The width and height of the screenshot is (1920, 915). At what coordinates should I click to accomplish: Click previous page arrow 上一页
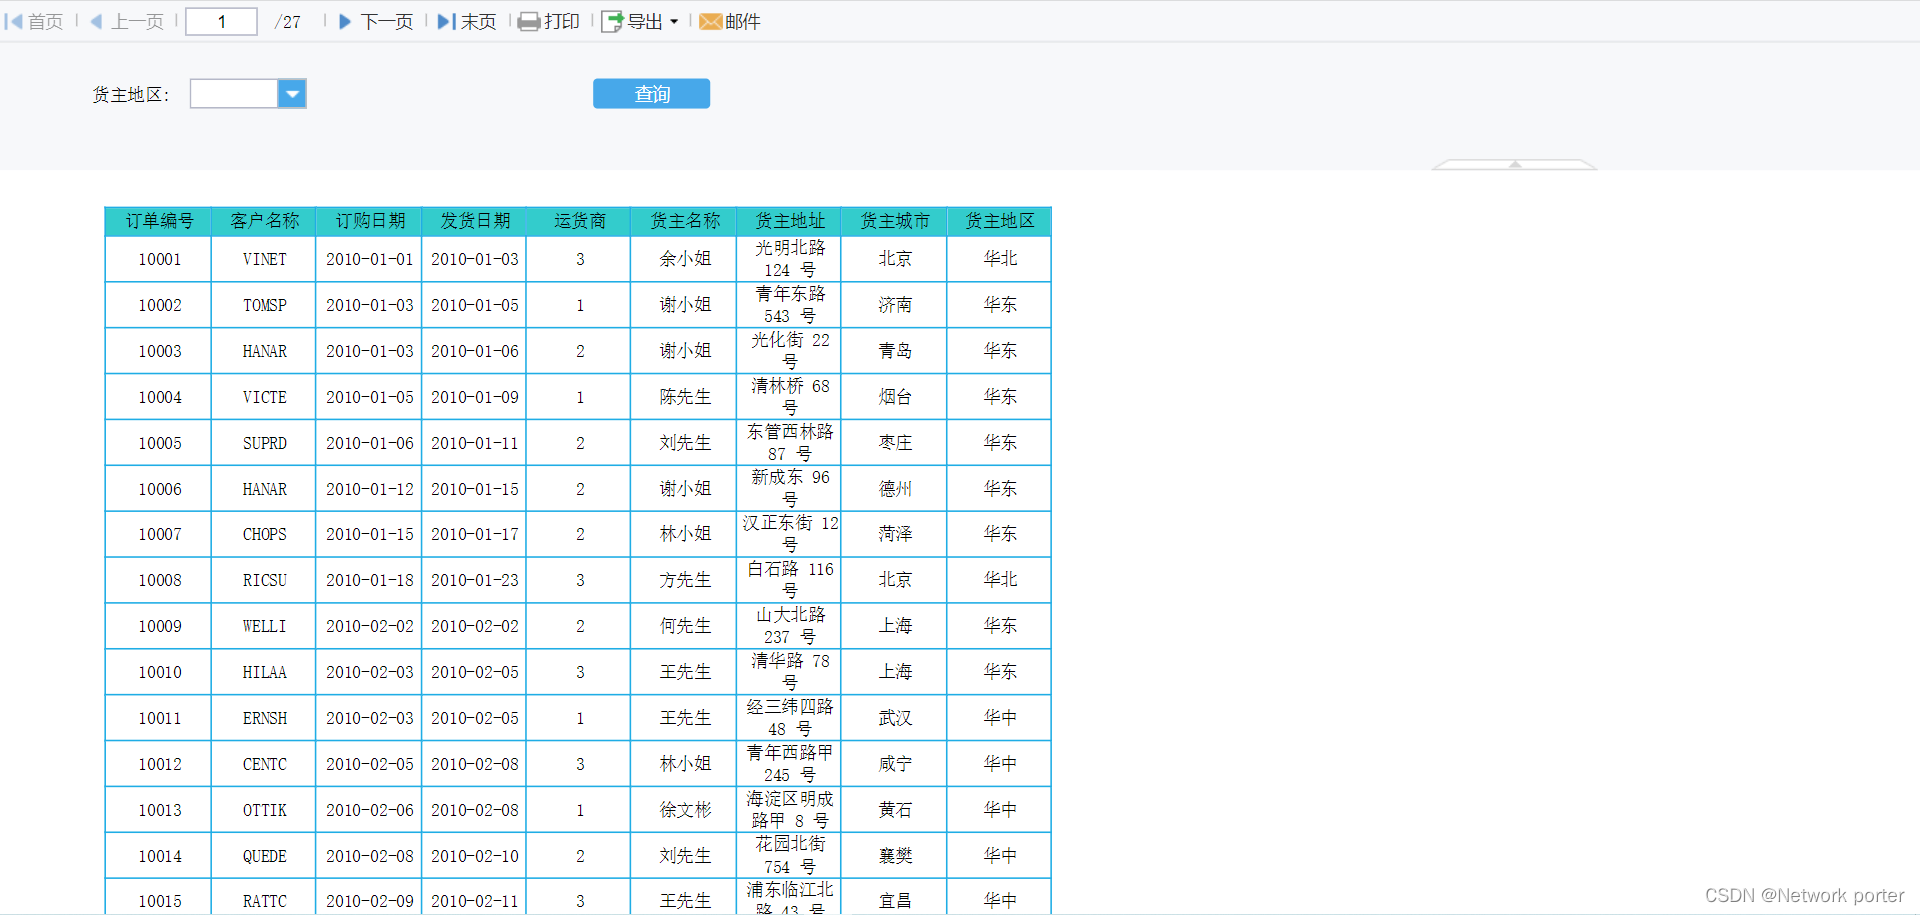click(x=96, y=21)
